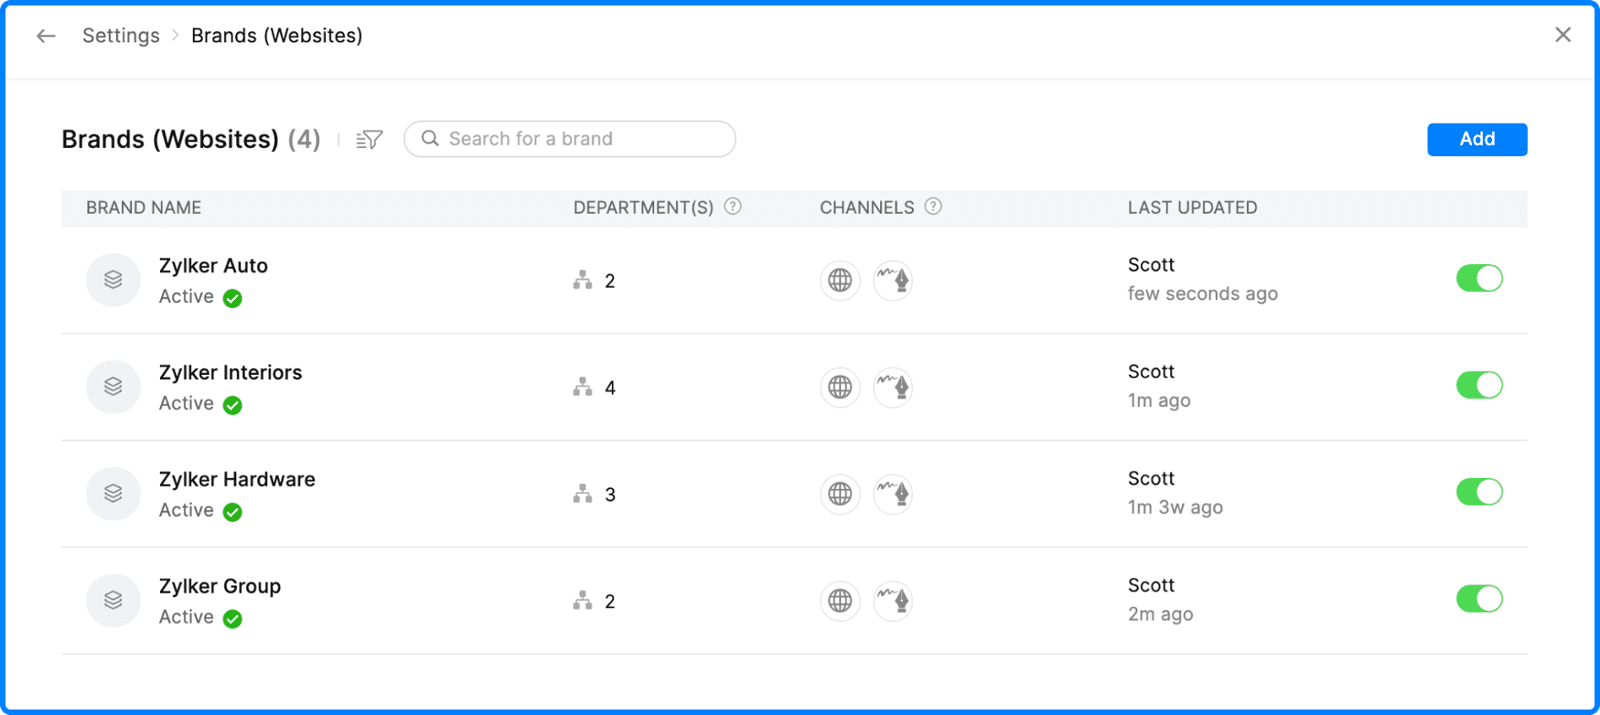Screen dimensions: 1600x715
Task: Click Zylker Hardware website globe channel icon
Action: pyautogui.click(x=840, y=494)
